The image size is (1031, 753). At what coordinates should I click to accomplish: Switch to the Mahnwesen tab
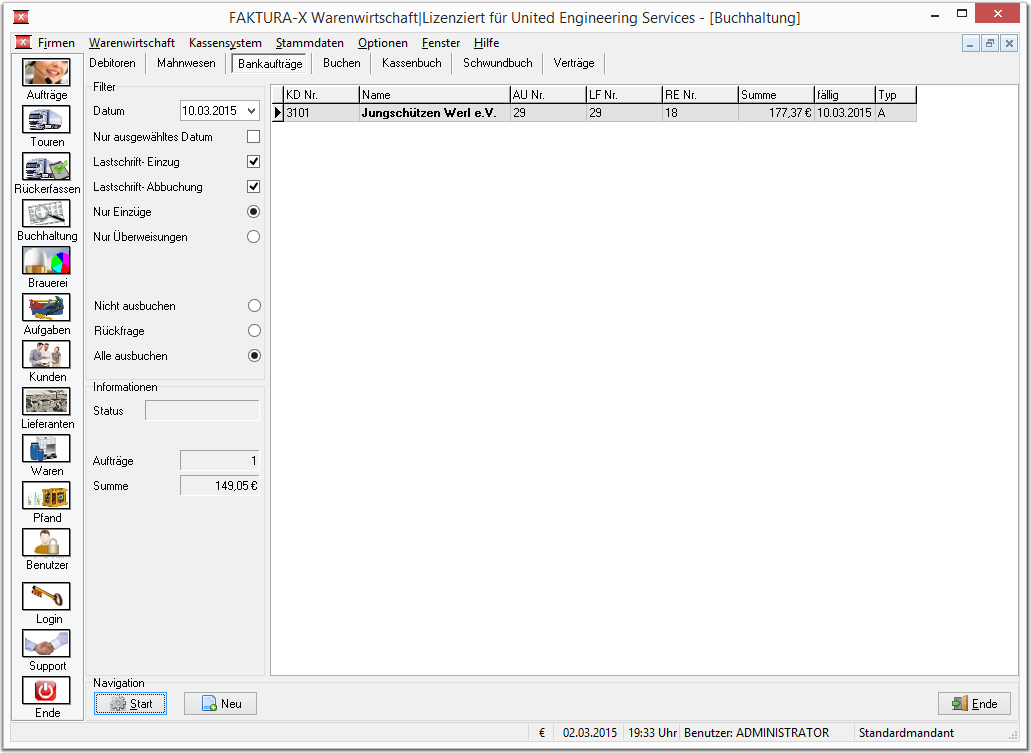click(x=186, y=63)
